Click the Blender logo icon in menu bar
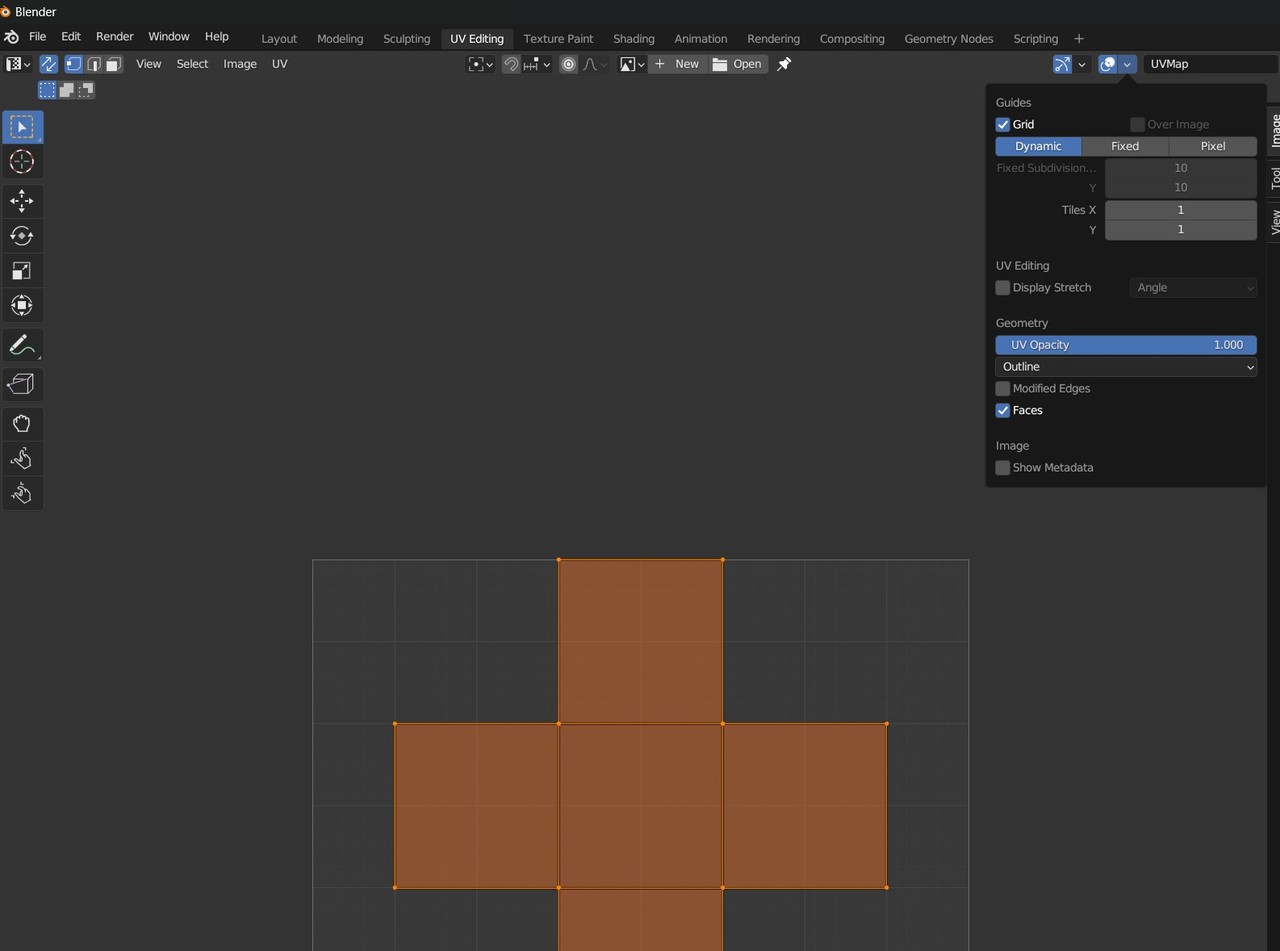The image size is (1280, 951). coord(11,37)
